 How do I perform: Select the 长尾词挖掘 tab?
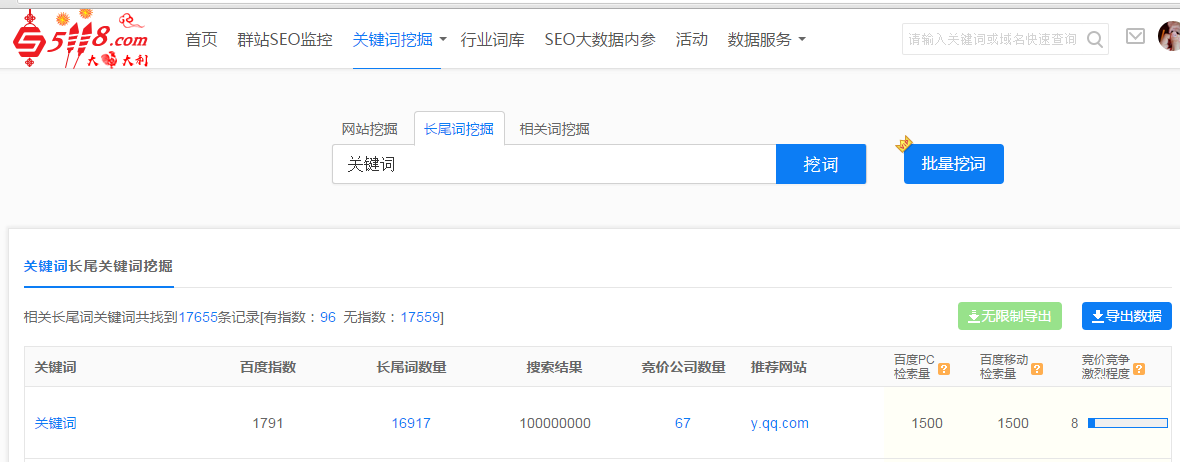459,129
